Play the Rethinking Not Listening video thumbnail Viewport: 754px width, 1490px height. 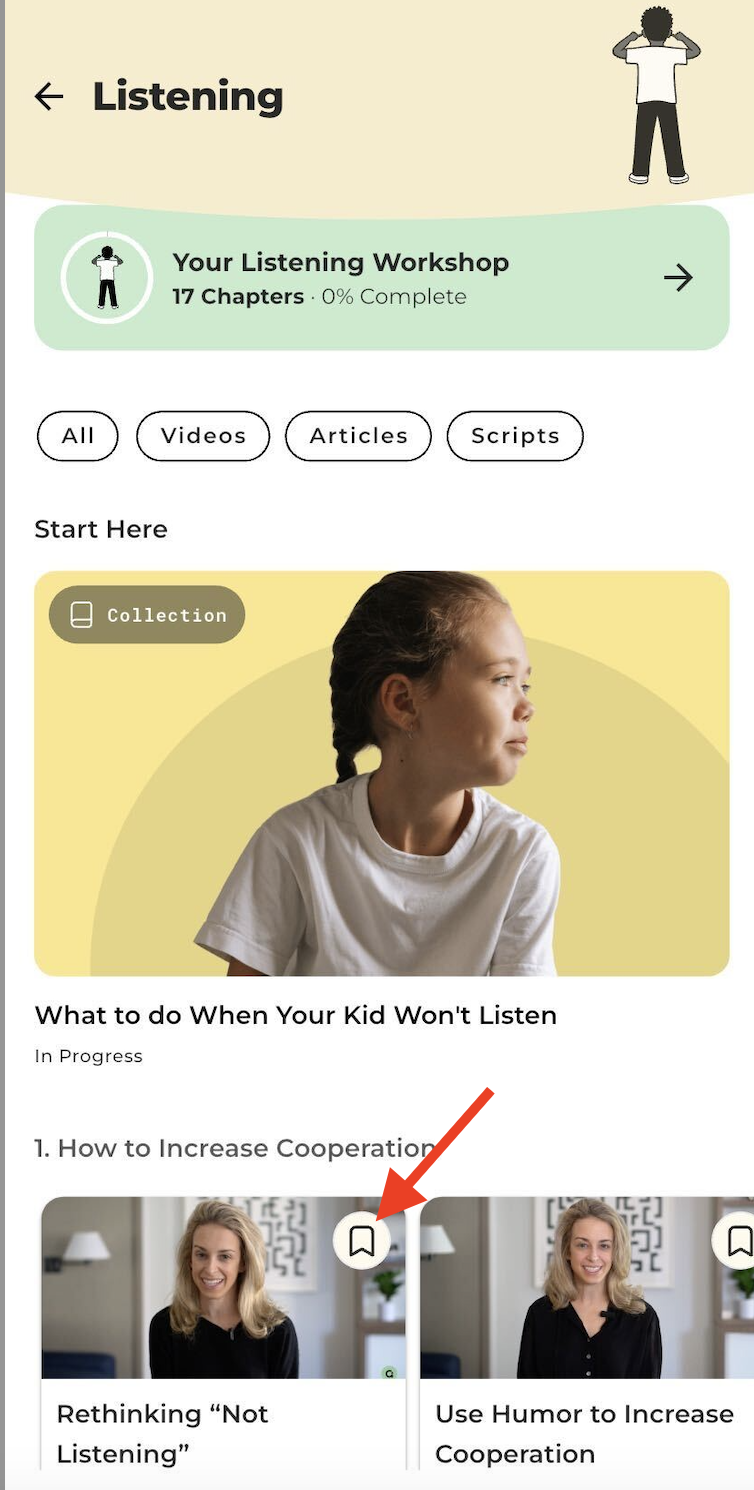223,1288
